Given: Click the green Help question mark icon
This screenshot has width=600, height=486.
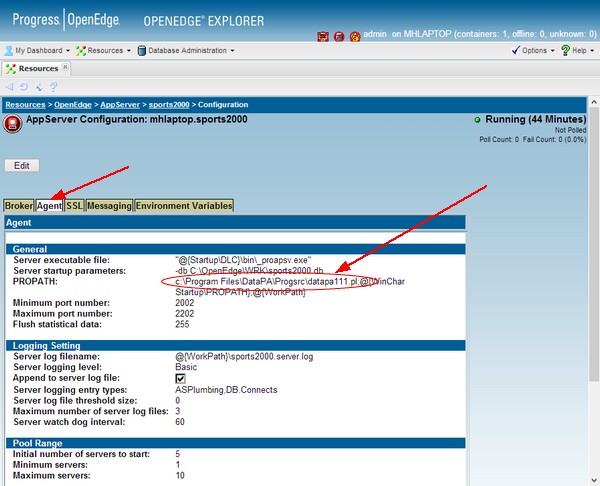Looking at the screenshot, I should click(565, 50).
